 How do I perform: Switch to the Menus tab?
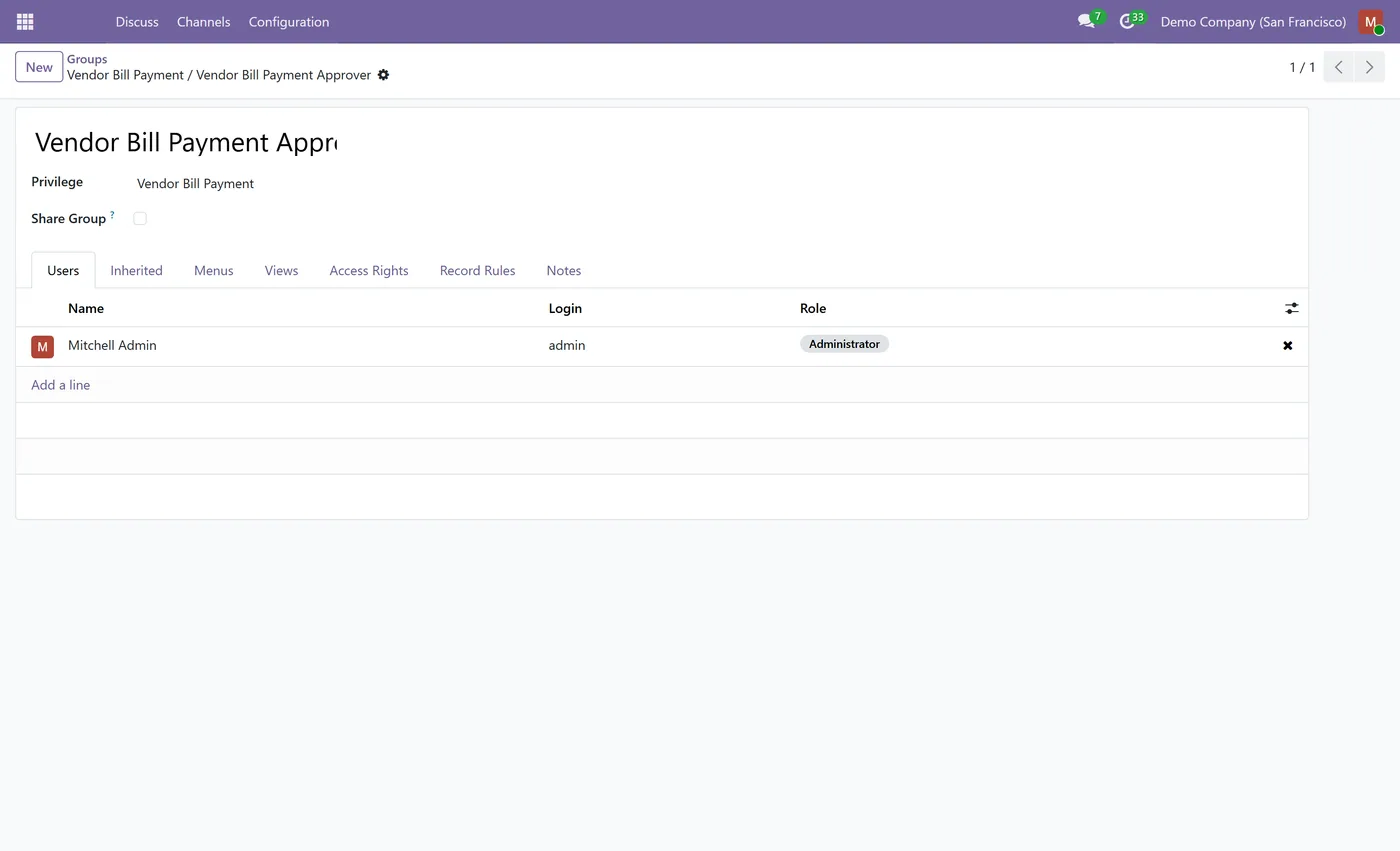[x=213, y=270]
